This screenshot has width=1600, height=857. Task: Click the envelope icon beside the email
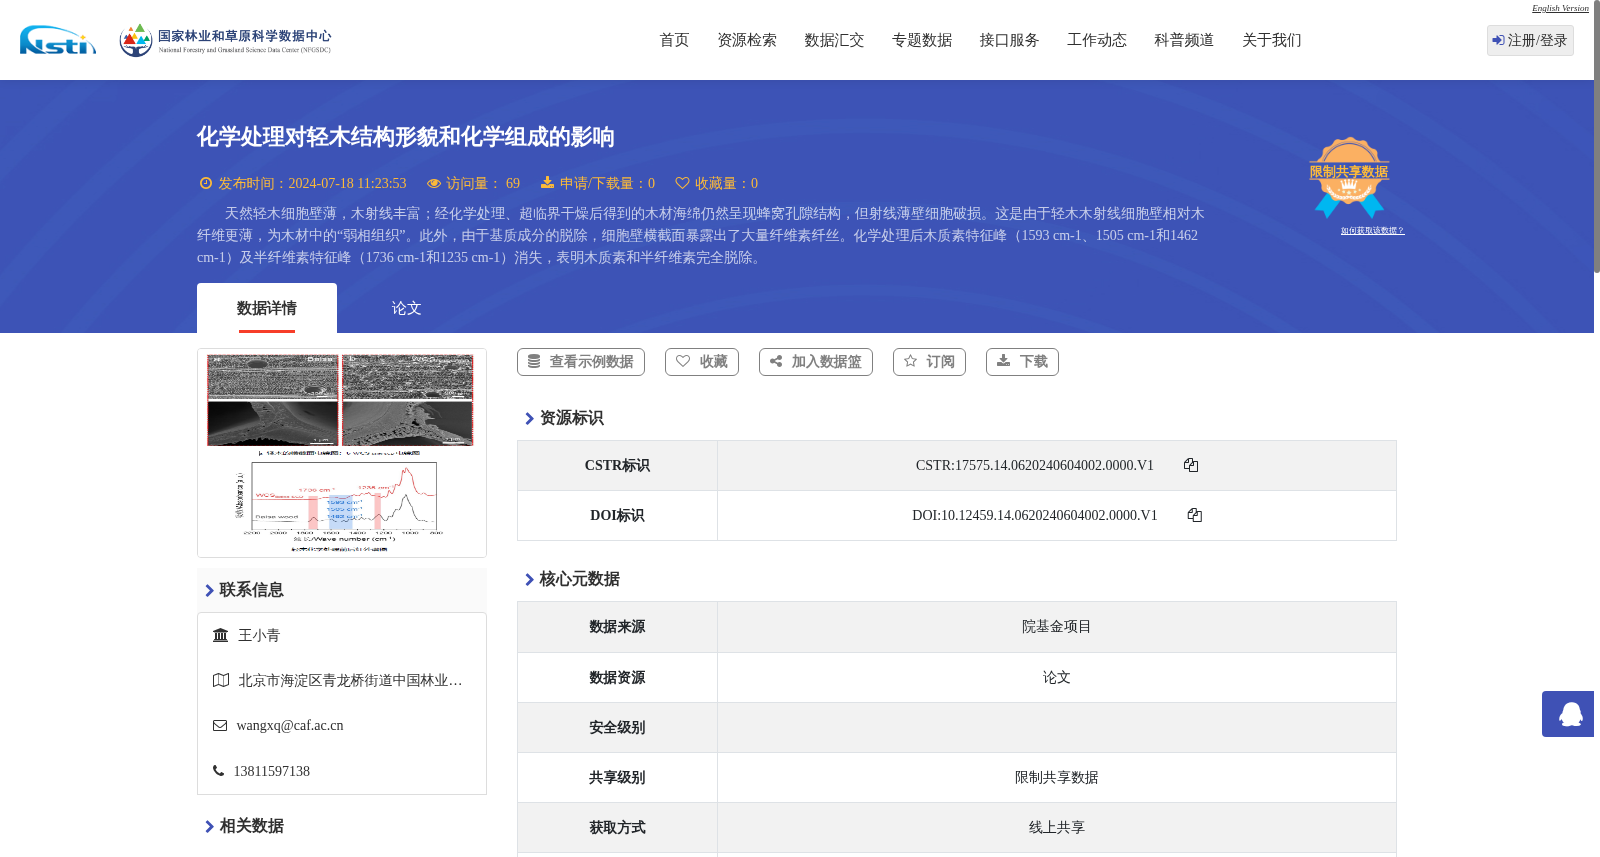[220, 725]
